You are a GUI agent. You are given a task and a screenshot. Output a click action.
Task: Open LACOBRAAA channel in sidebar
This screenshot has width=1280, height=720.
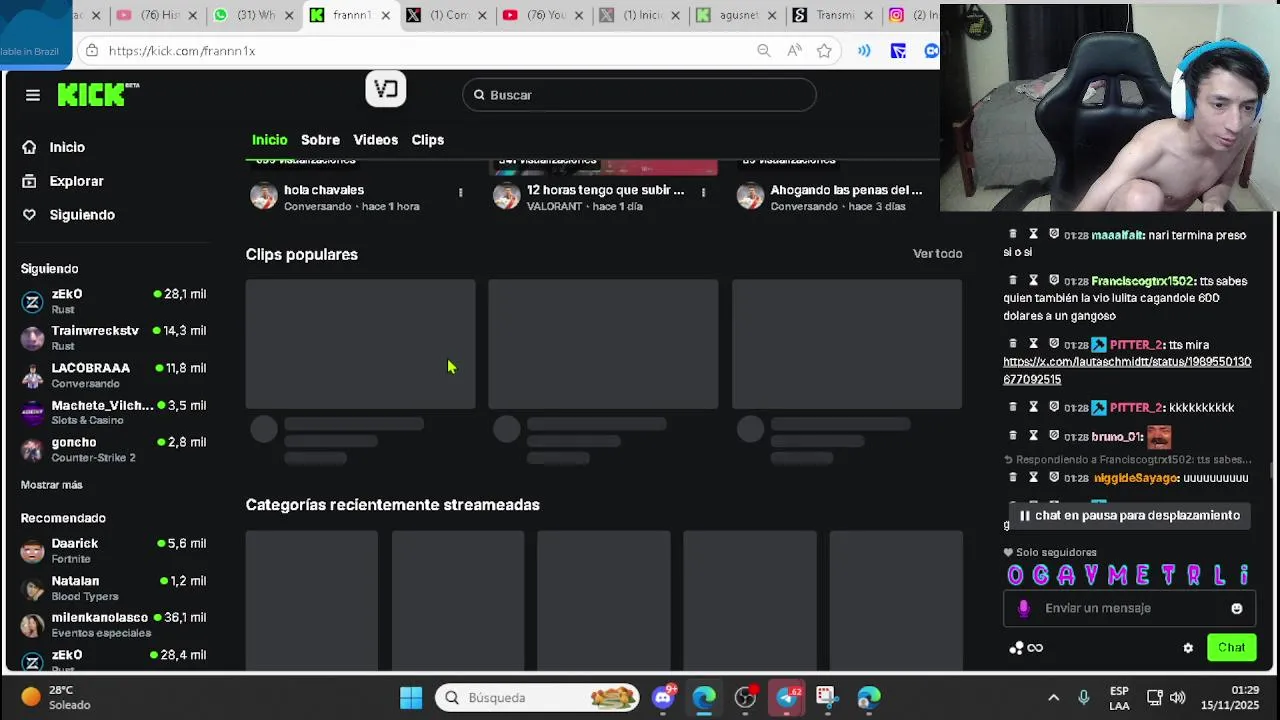point(113,375)
